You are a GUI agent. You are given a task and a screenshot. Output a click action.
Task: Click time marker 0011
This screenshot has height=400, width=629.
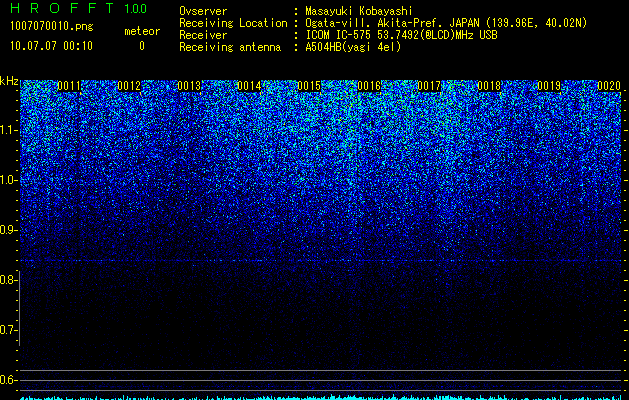[x=69, y=86]
